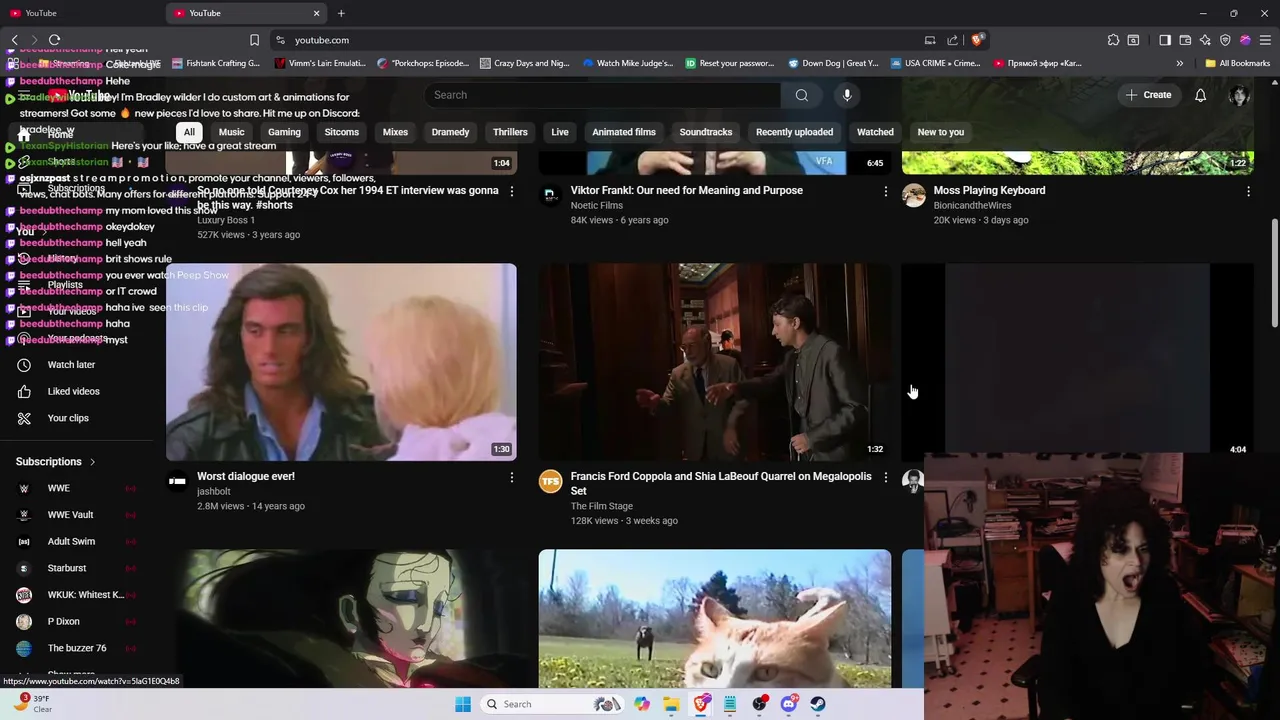Image resolution: width=1280 pixels, height=720 pixels.
Task: Open Vimm's Lair bookmark in bookmarks bar
Action: coord(319,63)
